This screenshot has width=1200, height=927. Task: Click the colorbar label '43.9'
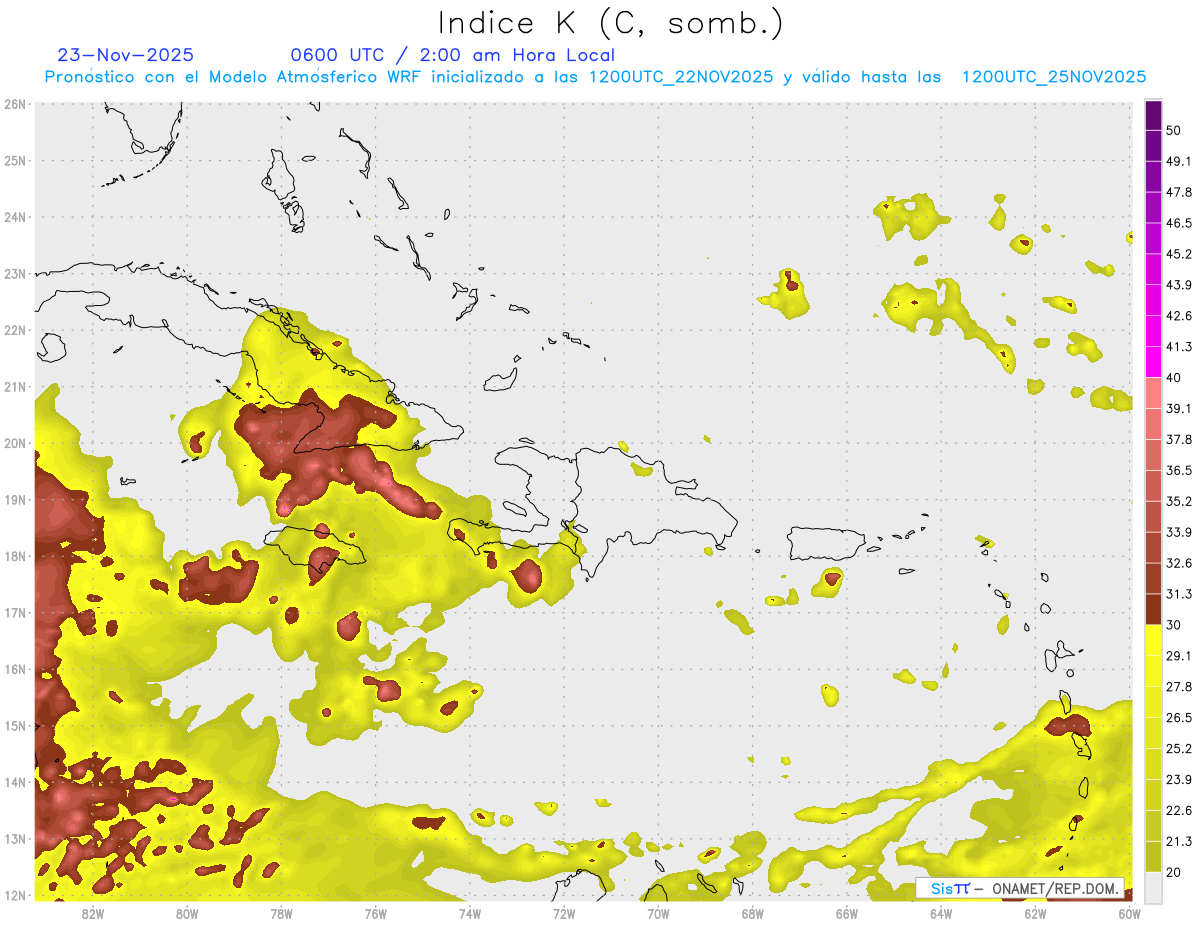pos(1178,285)
